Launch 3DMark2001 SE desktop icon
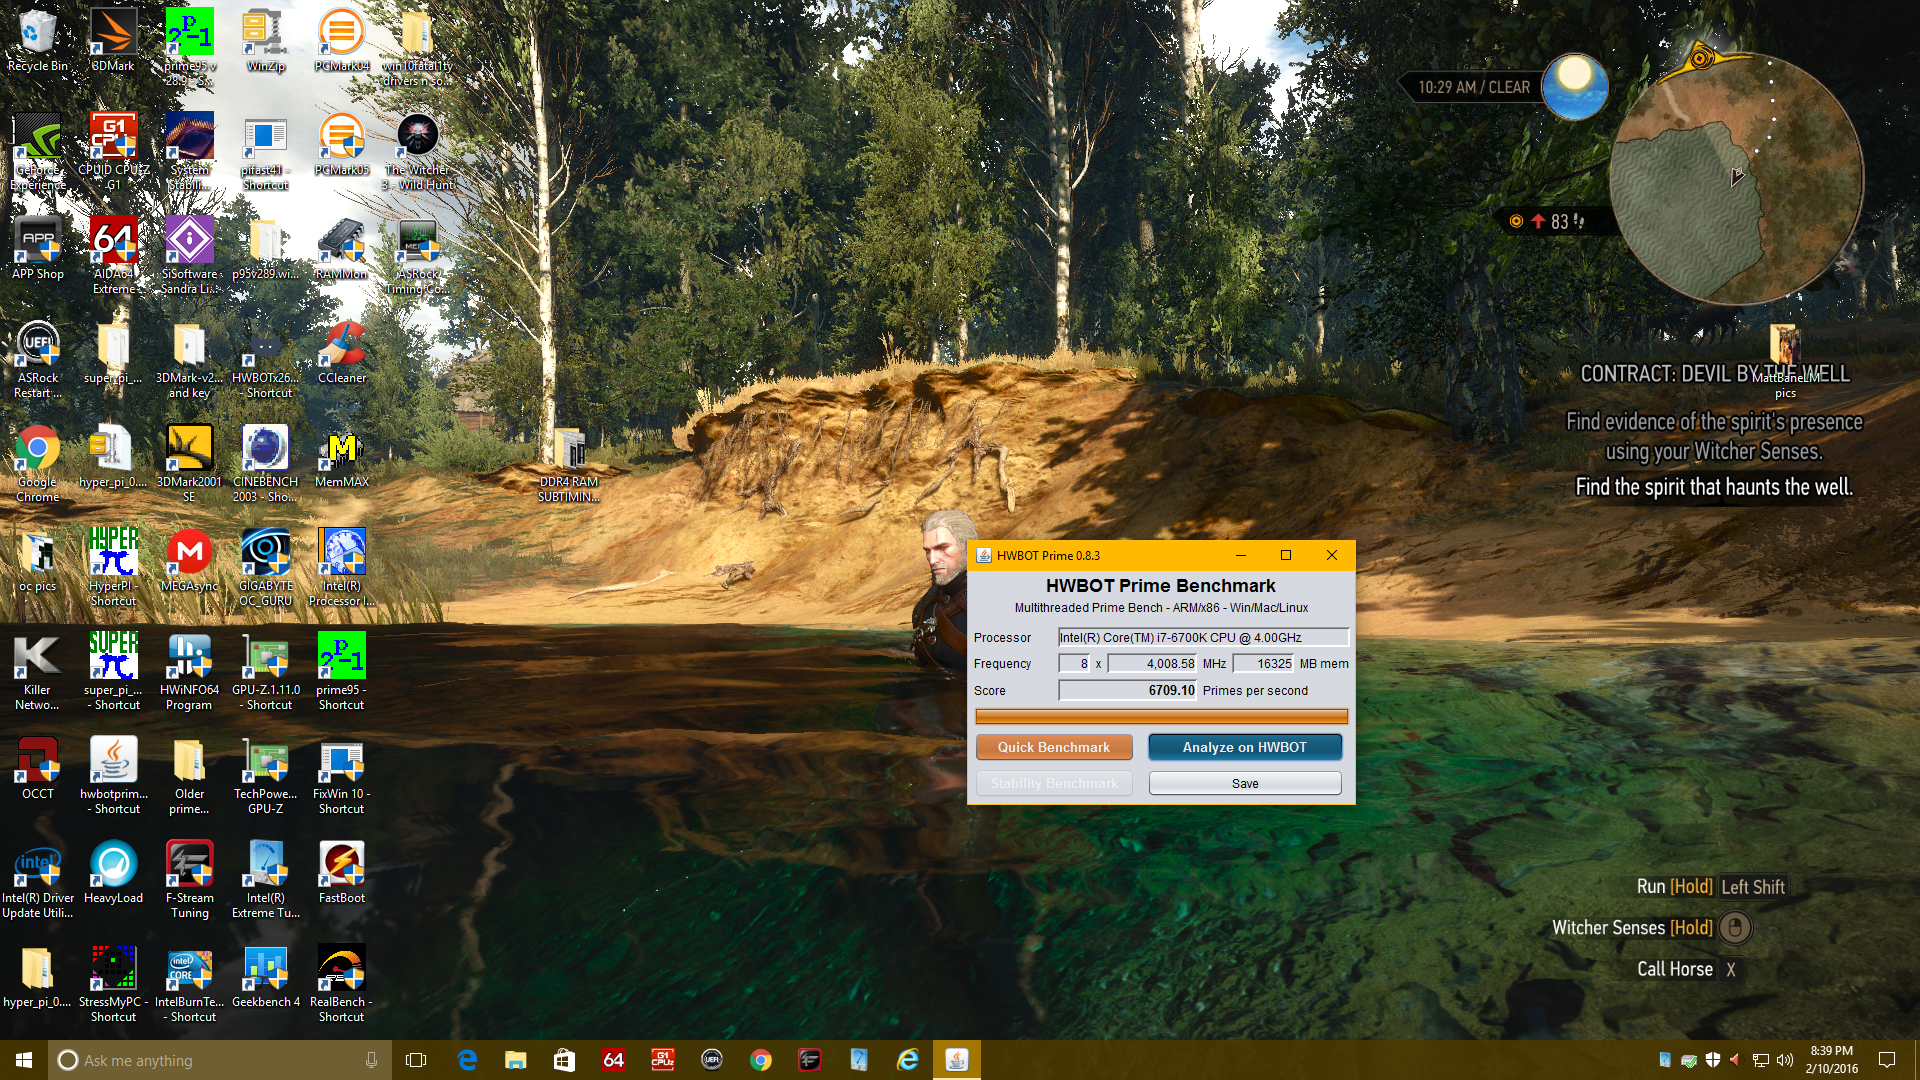The width and height of the screenshot is (1920, 1080). [189, 463]
